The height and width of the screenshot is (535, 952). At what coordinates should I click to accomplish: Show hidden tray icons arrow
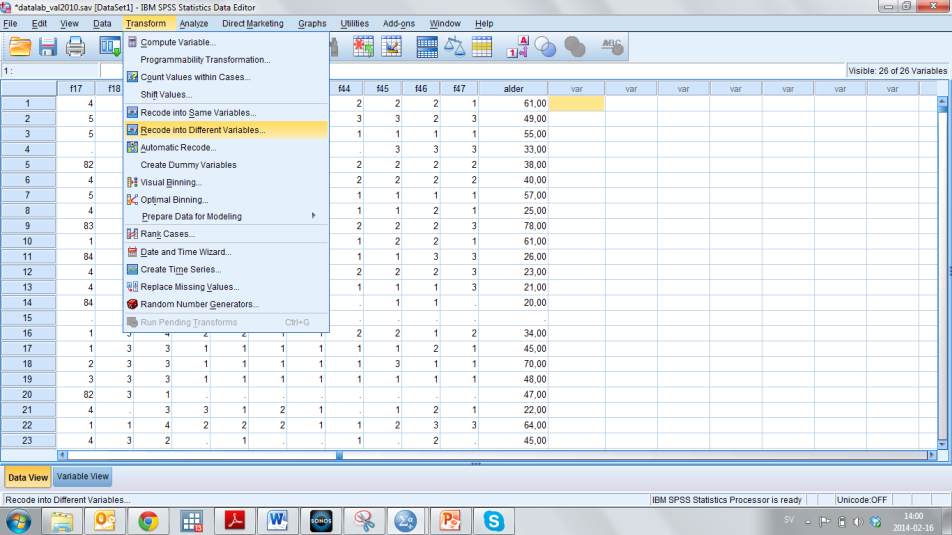point(808,521)
